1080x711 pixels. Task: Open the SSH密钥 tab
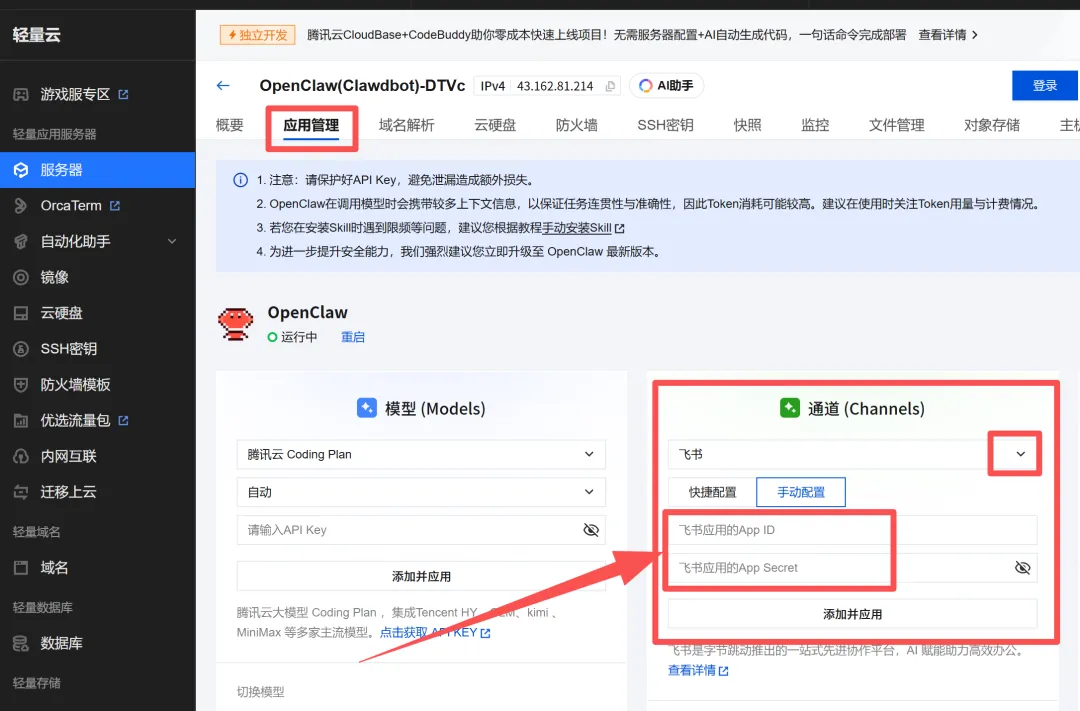665,125
